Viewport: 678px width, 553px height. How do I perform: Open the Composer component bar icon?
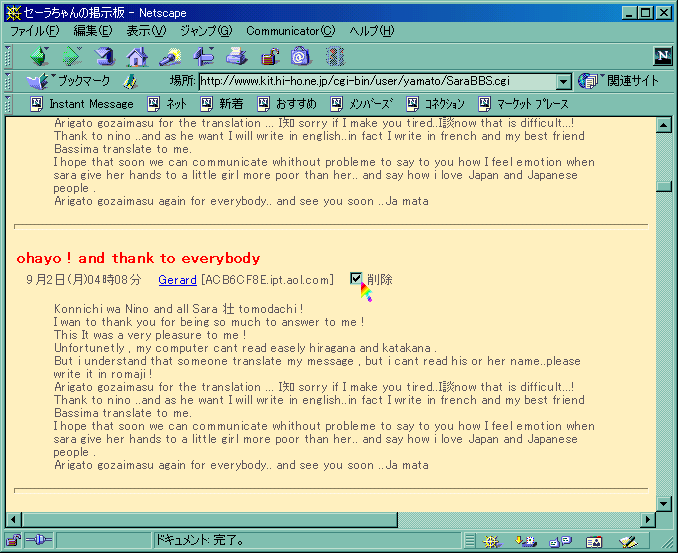click(628, 541)
